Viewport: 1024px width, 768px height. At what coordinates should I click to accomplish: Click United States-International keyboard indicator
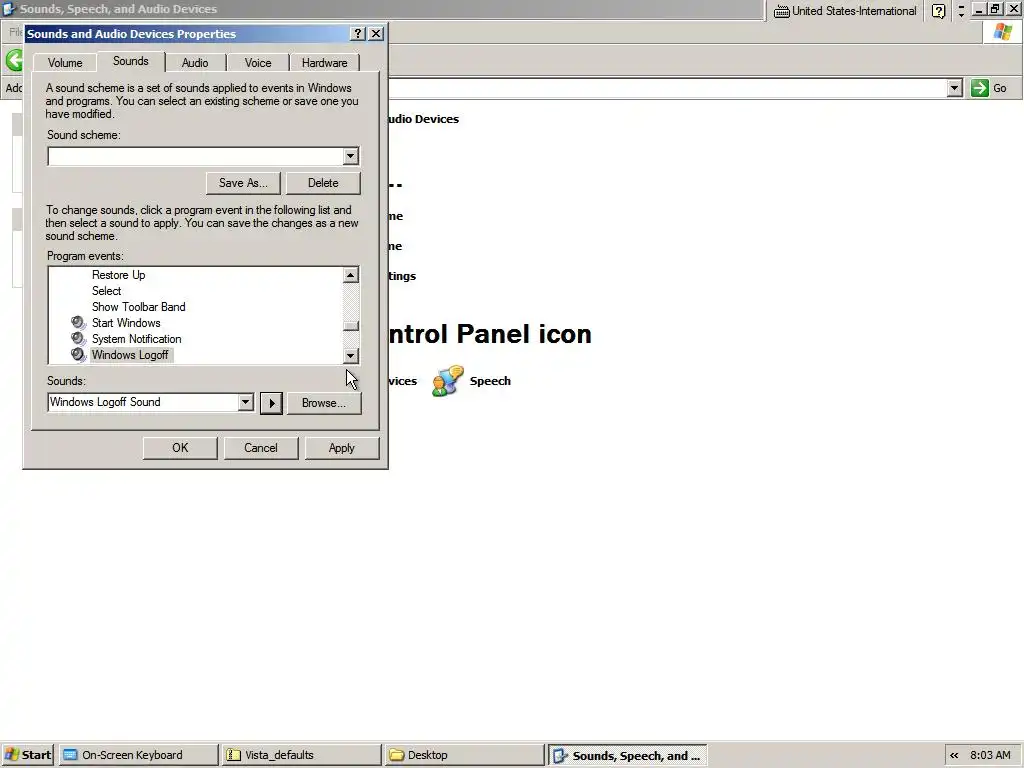[x=845, y=11]
